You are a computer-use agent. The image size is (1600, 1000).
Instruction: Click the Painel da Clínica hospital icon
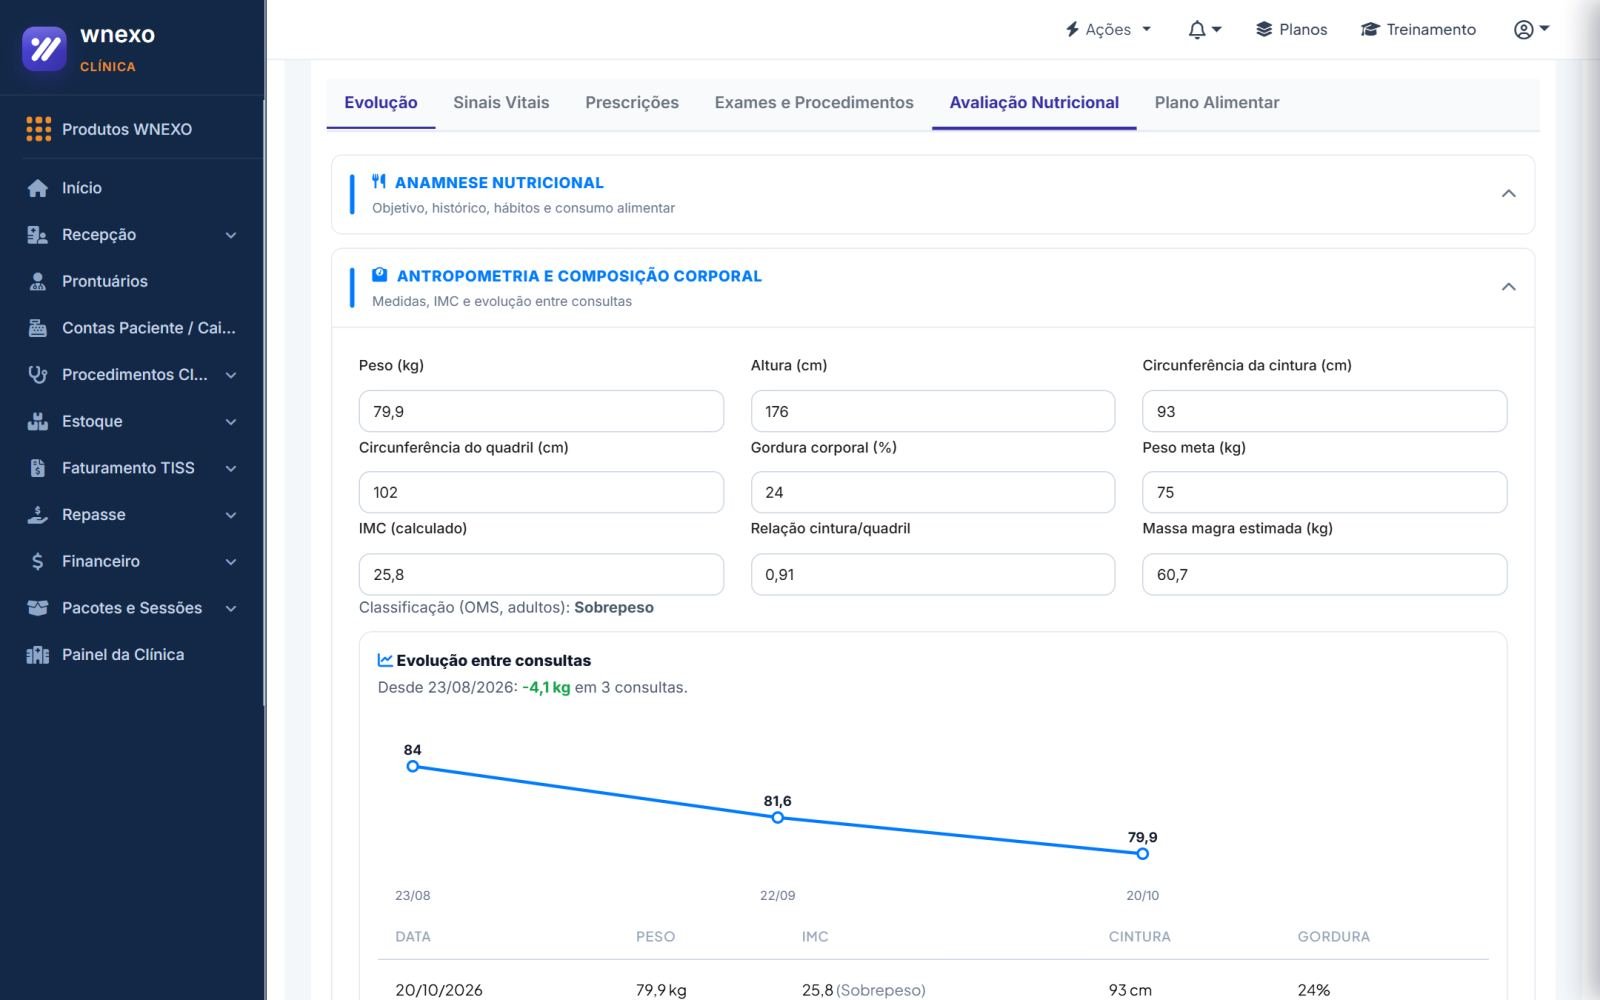click(38, 655)
